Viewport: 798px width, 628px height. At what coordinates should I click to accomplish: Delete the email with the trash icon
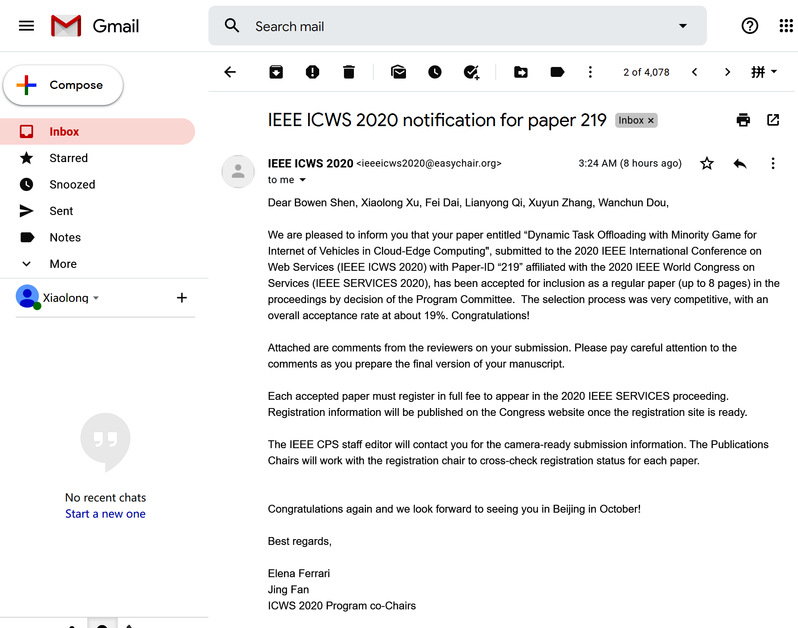(x=348, y=72)
